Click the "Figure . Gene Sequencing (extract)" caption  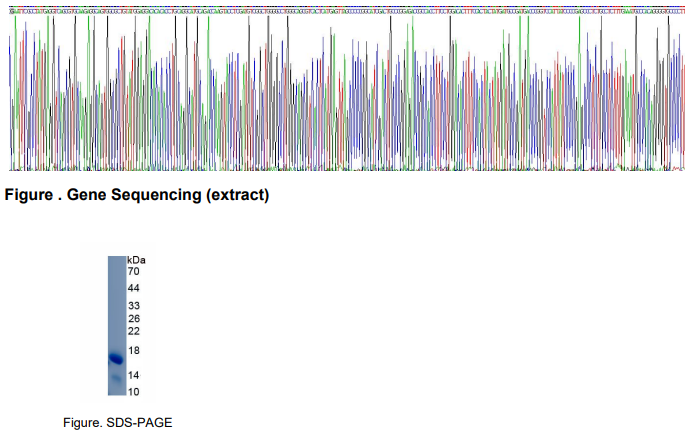tap(137, 195)
